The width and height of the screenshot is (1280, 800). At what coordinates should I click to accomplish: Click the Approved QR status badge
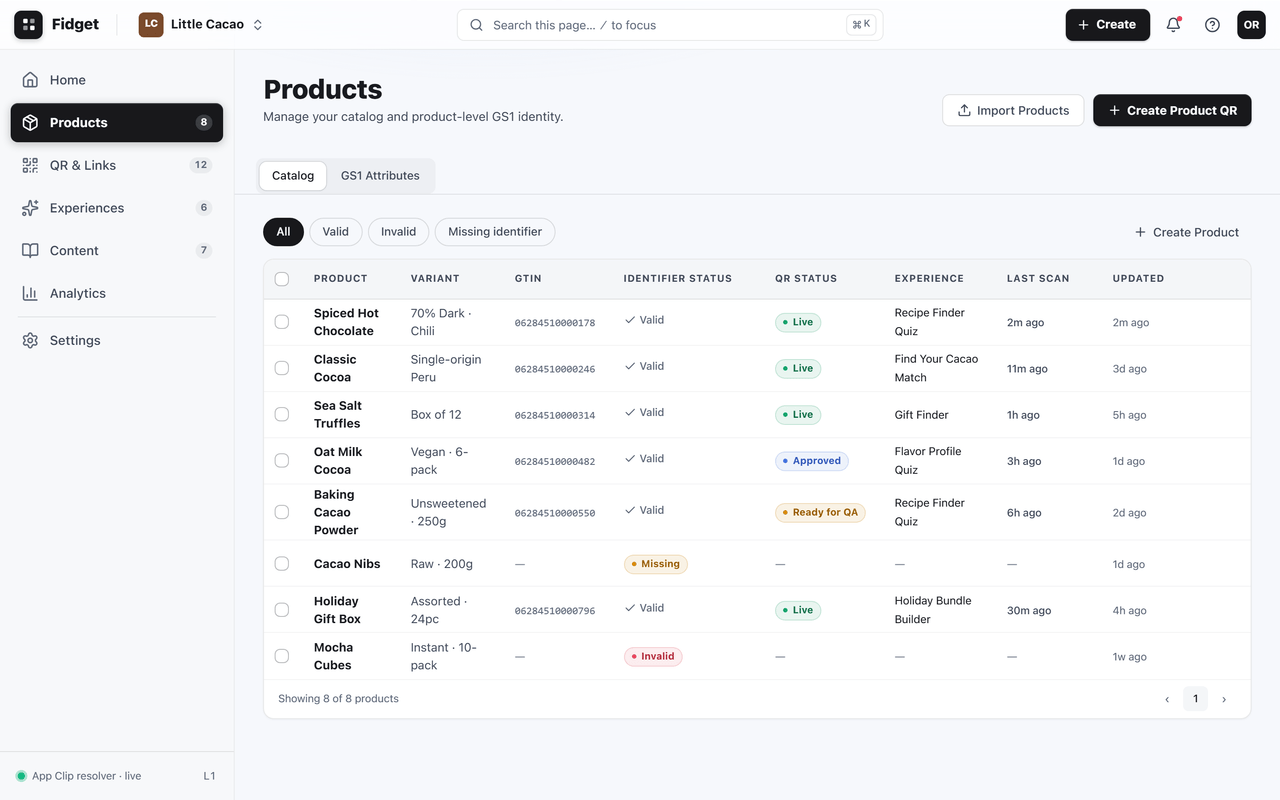(x=812, y=461)
